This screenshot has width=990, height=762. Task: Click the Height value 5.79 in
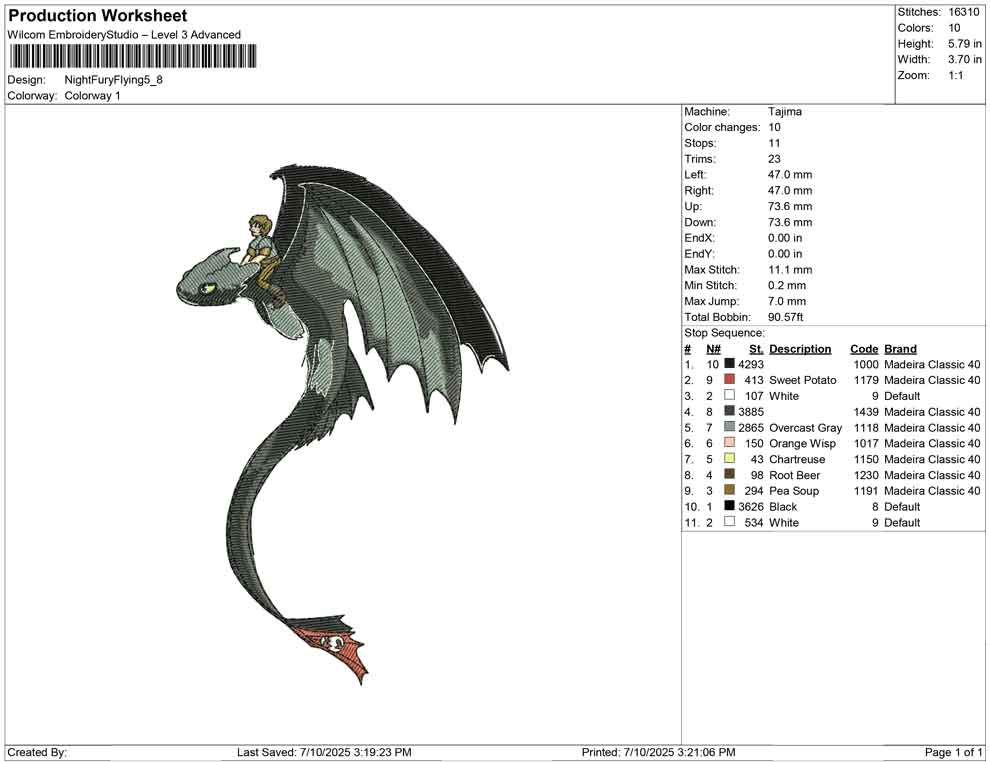click(964, 44)
